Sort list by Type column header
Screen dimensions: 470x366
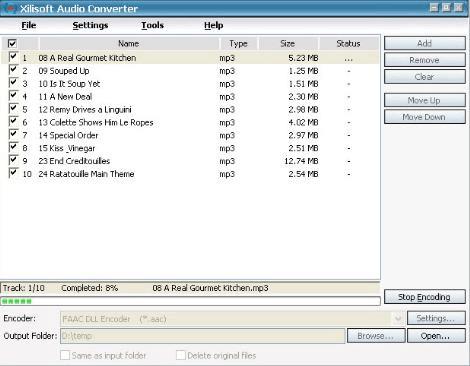[x=238, y=43]
